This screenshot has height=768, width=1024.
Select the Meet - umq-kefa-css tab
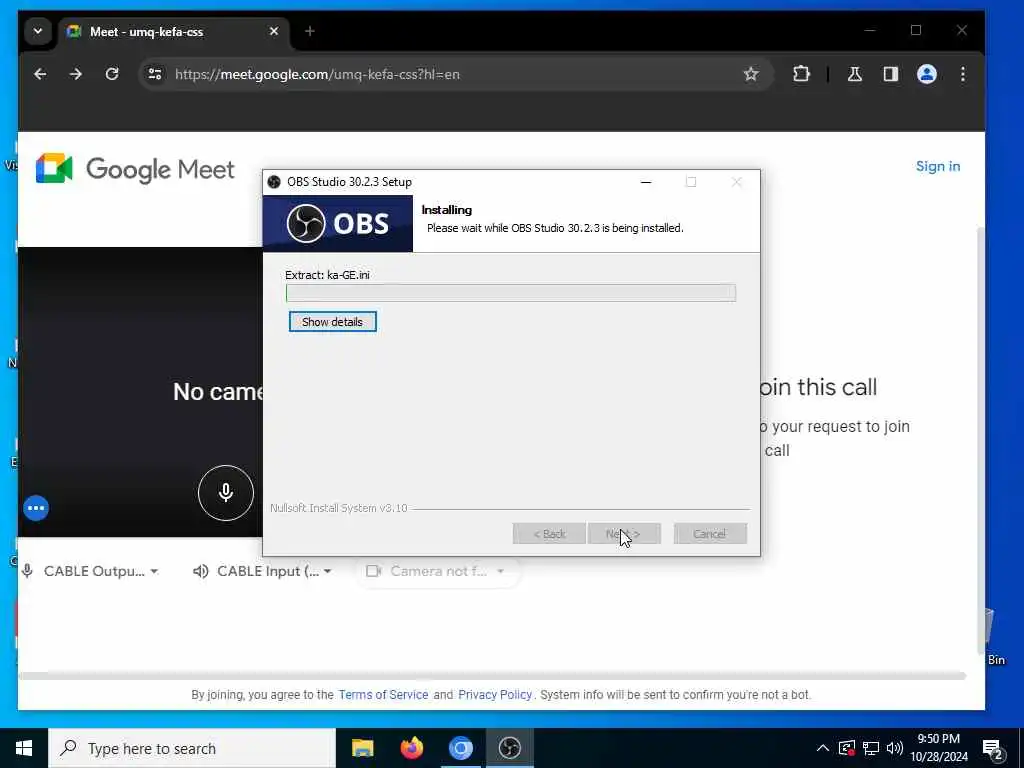tap(174, 31)
